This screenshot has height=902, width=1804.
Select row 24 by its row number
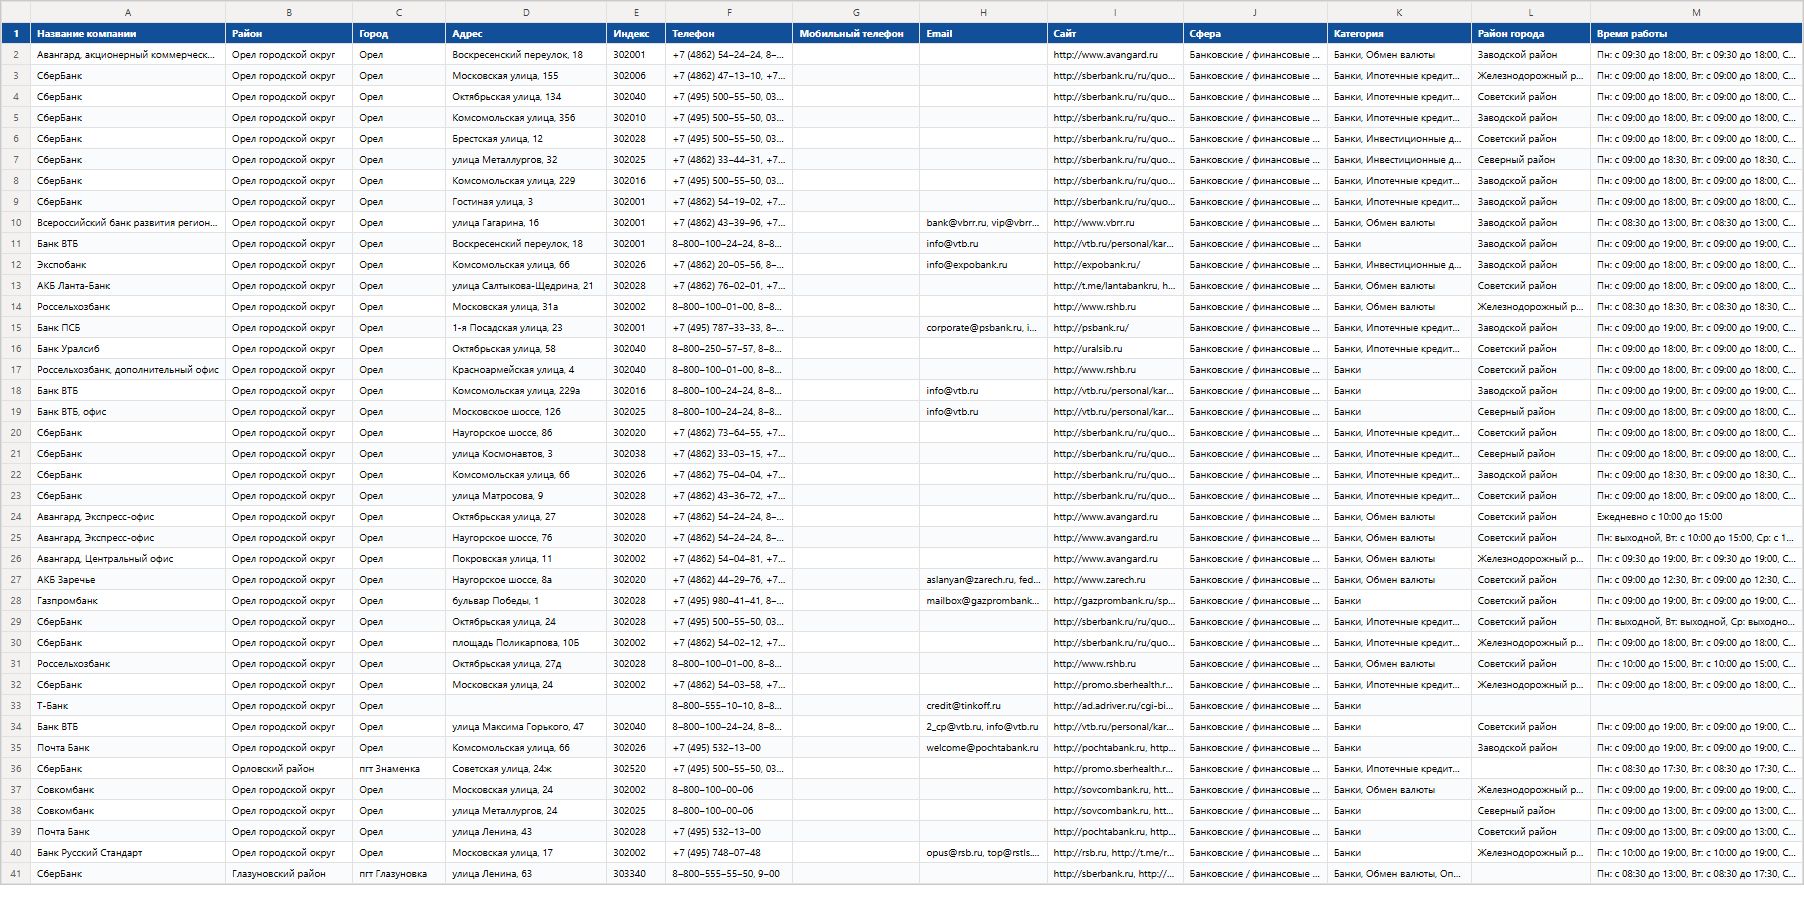(x=16, y=517)
